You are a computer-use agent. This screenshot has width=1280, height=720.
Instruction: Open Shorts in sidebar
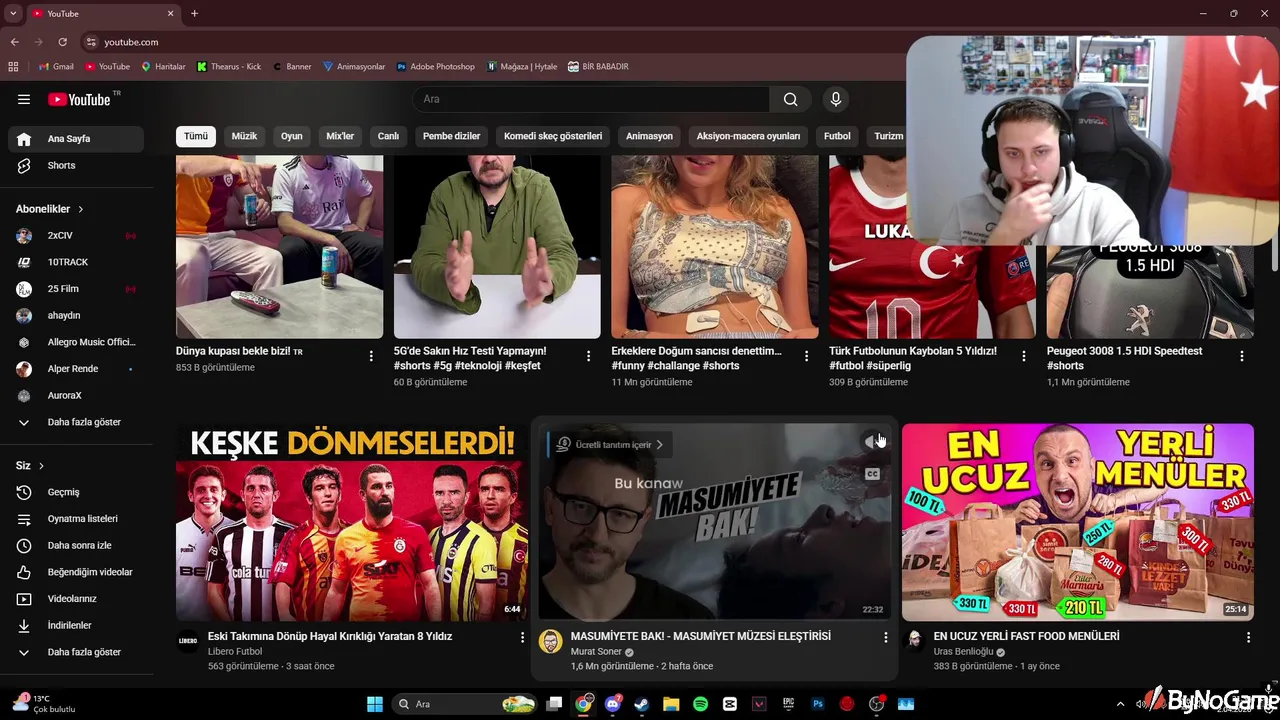tap(76, 165)
